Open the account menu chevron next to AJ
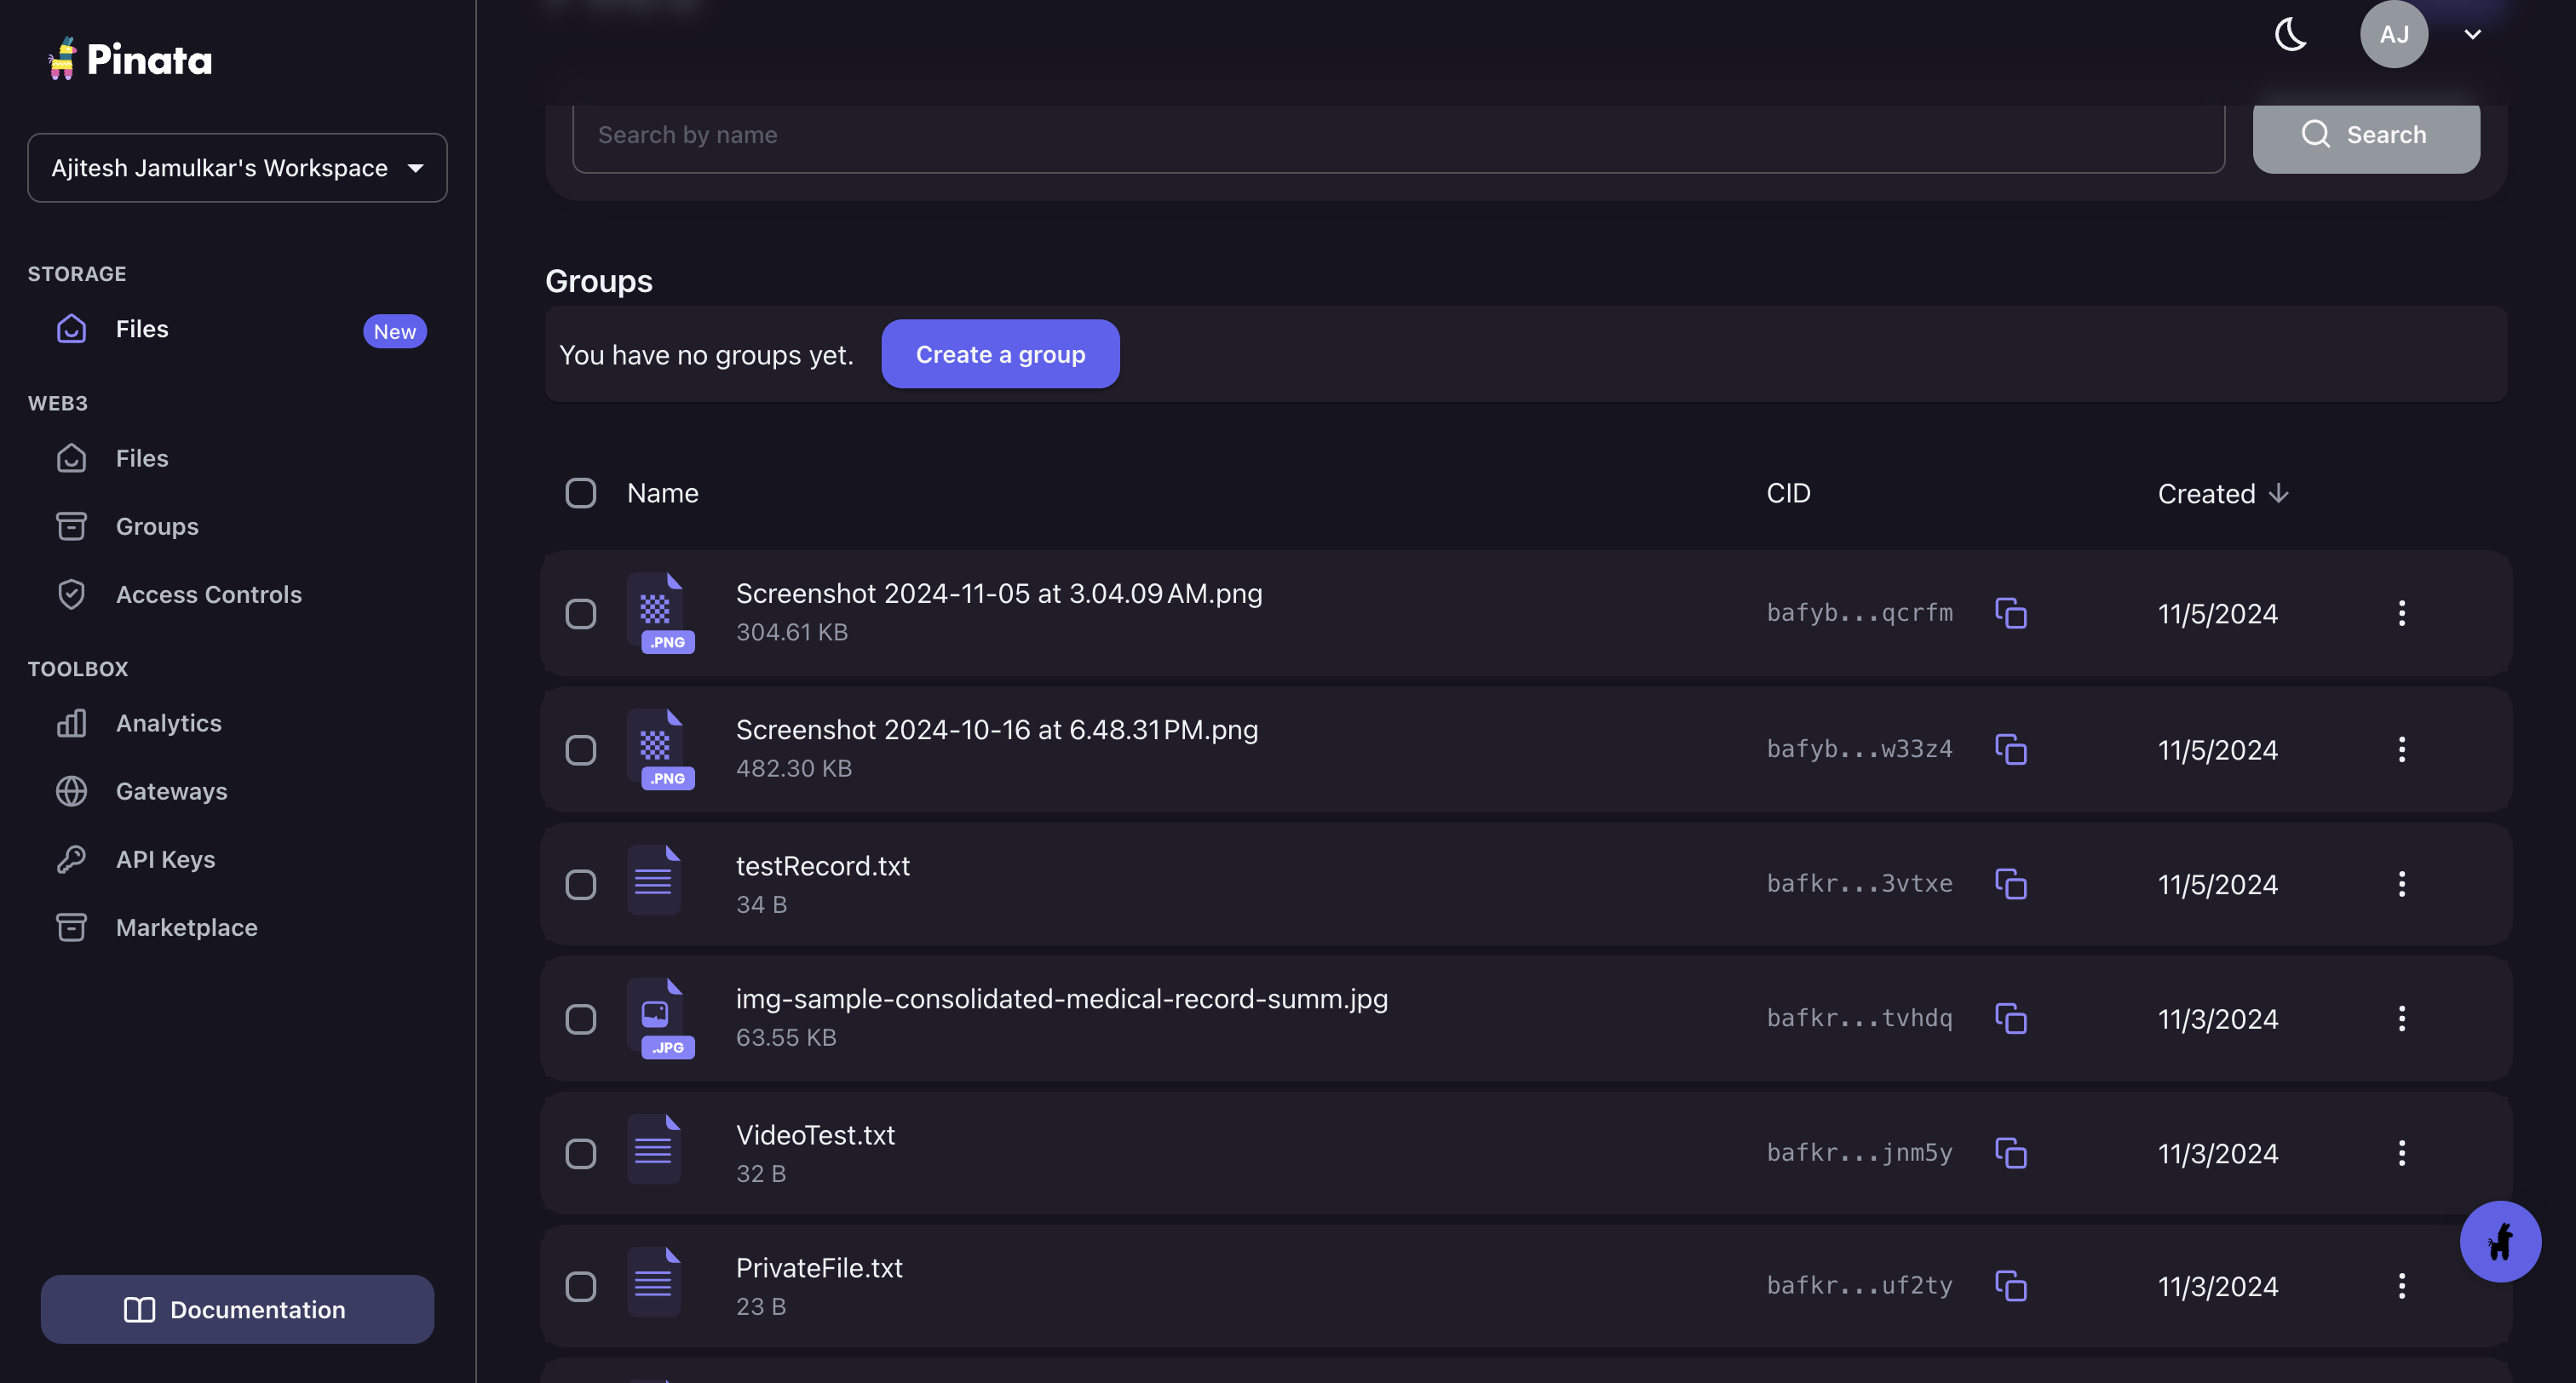The image size is (2576, 1383). (2472, 35)
